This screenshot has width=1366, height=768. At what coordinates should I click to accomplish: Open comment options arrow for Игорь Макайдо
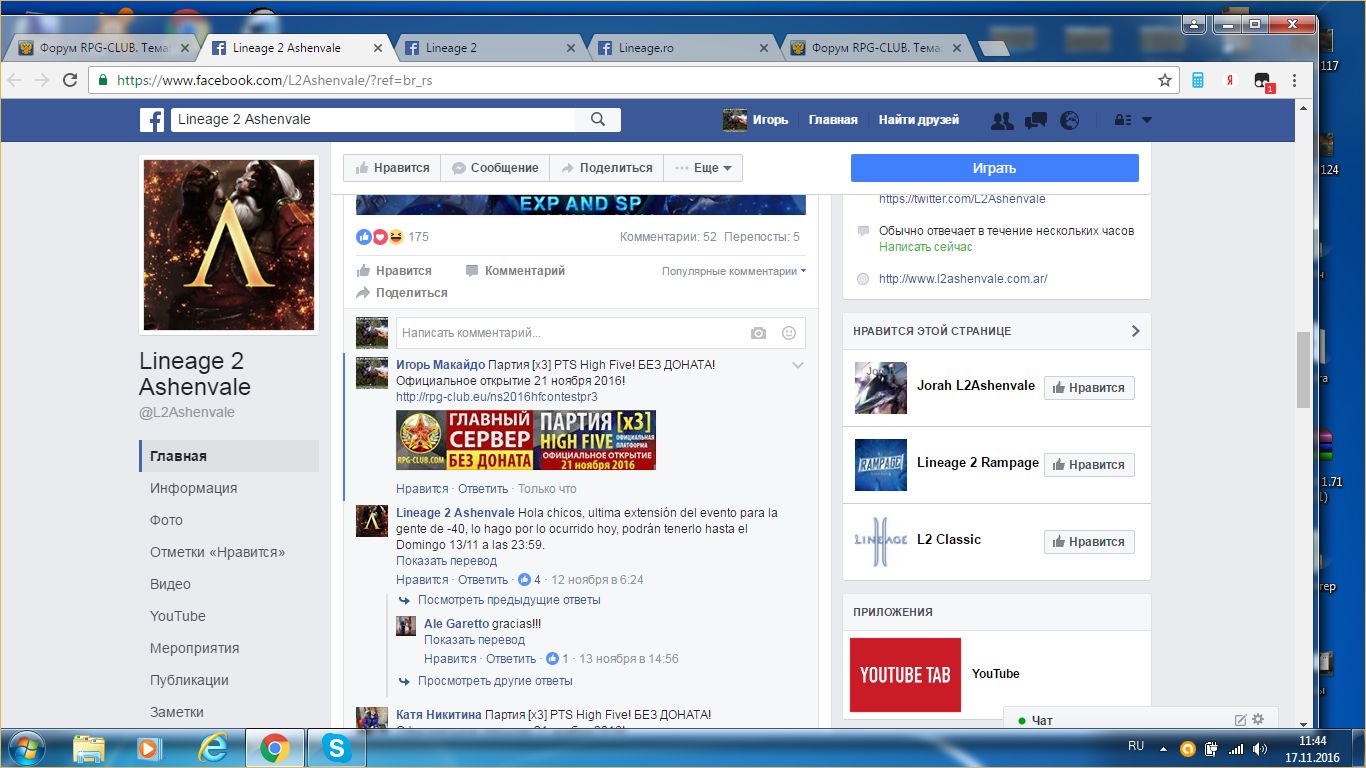point(798,366)
